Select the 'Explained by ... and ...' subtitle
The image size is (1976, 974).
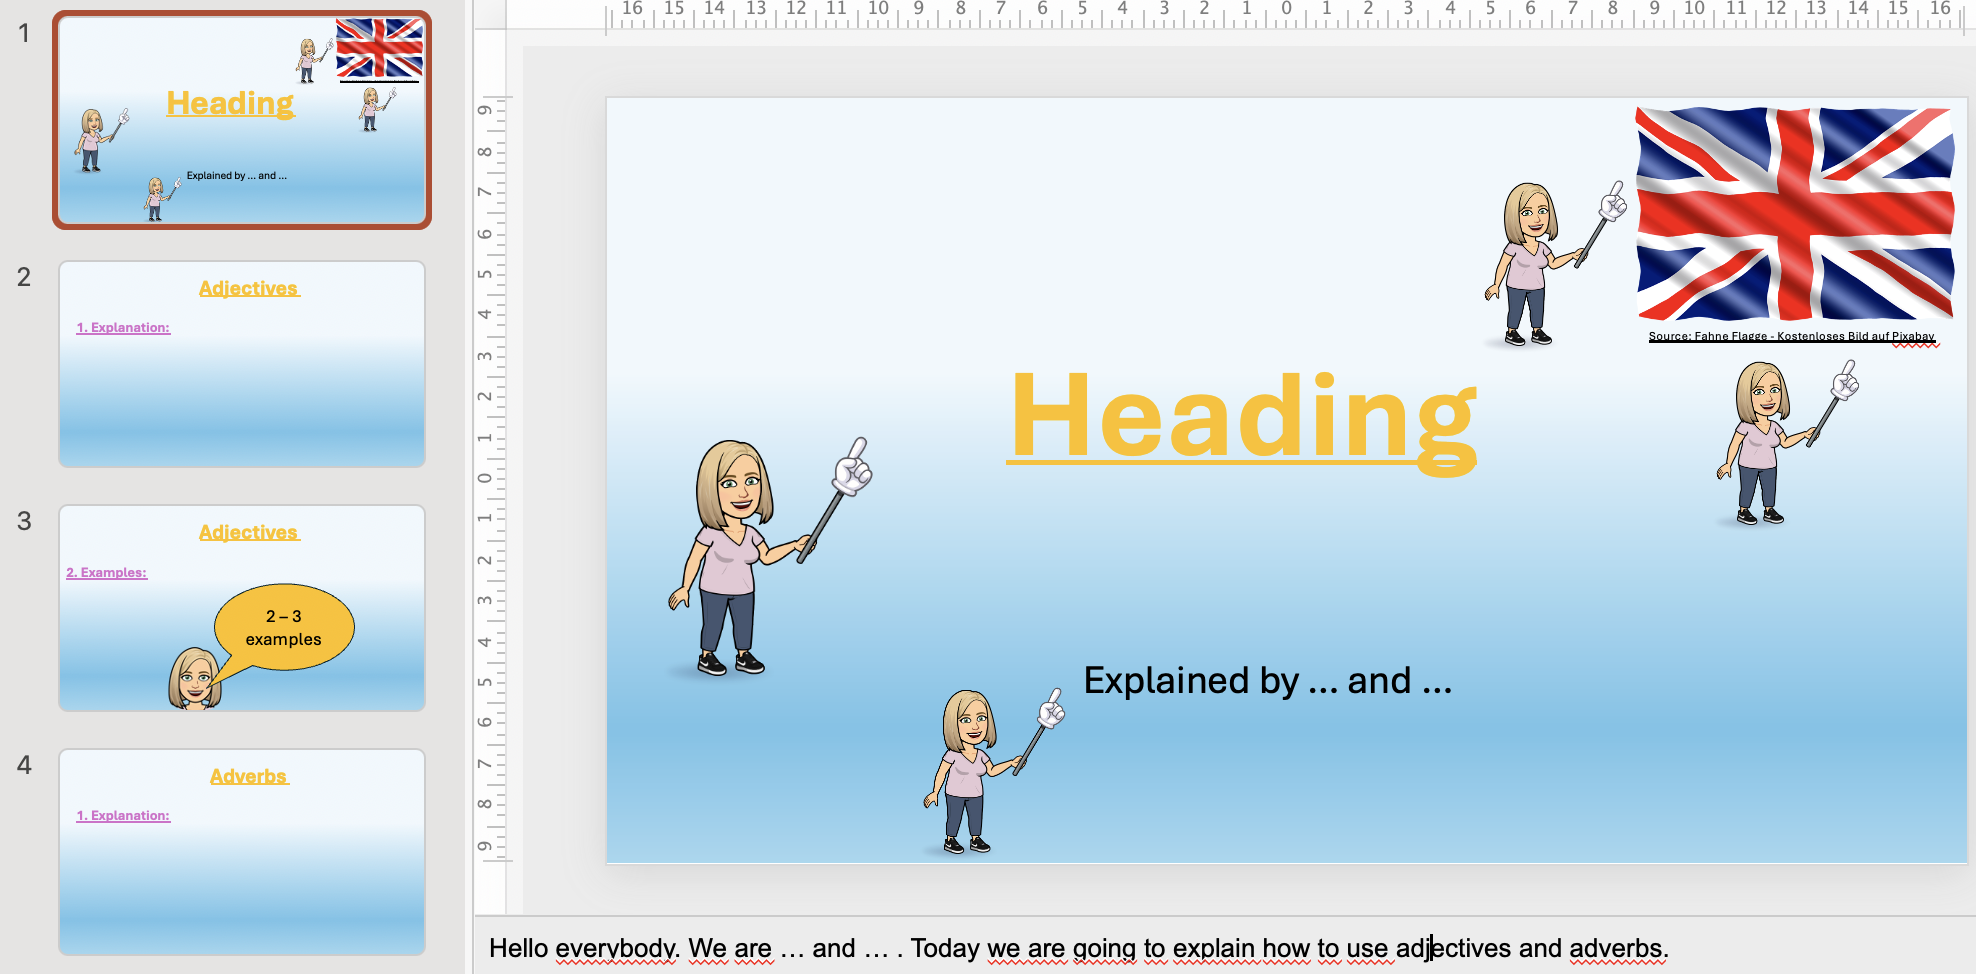1267,681
